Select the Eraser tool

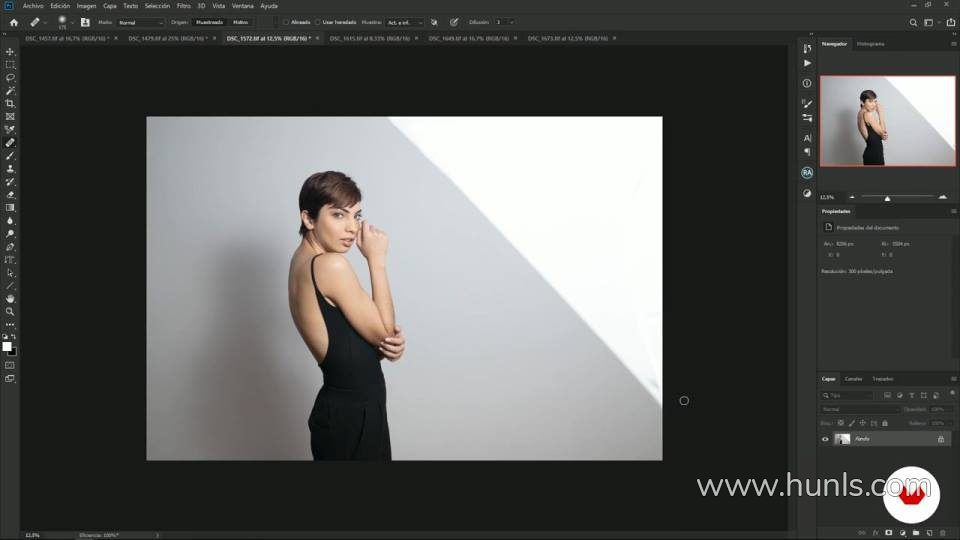(10, 195)
